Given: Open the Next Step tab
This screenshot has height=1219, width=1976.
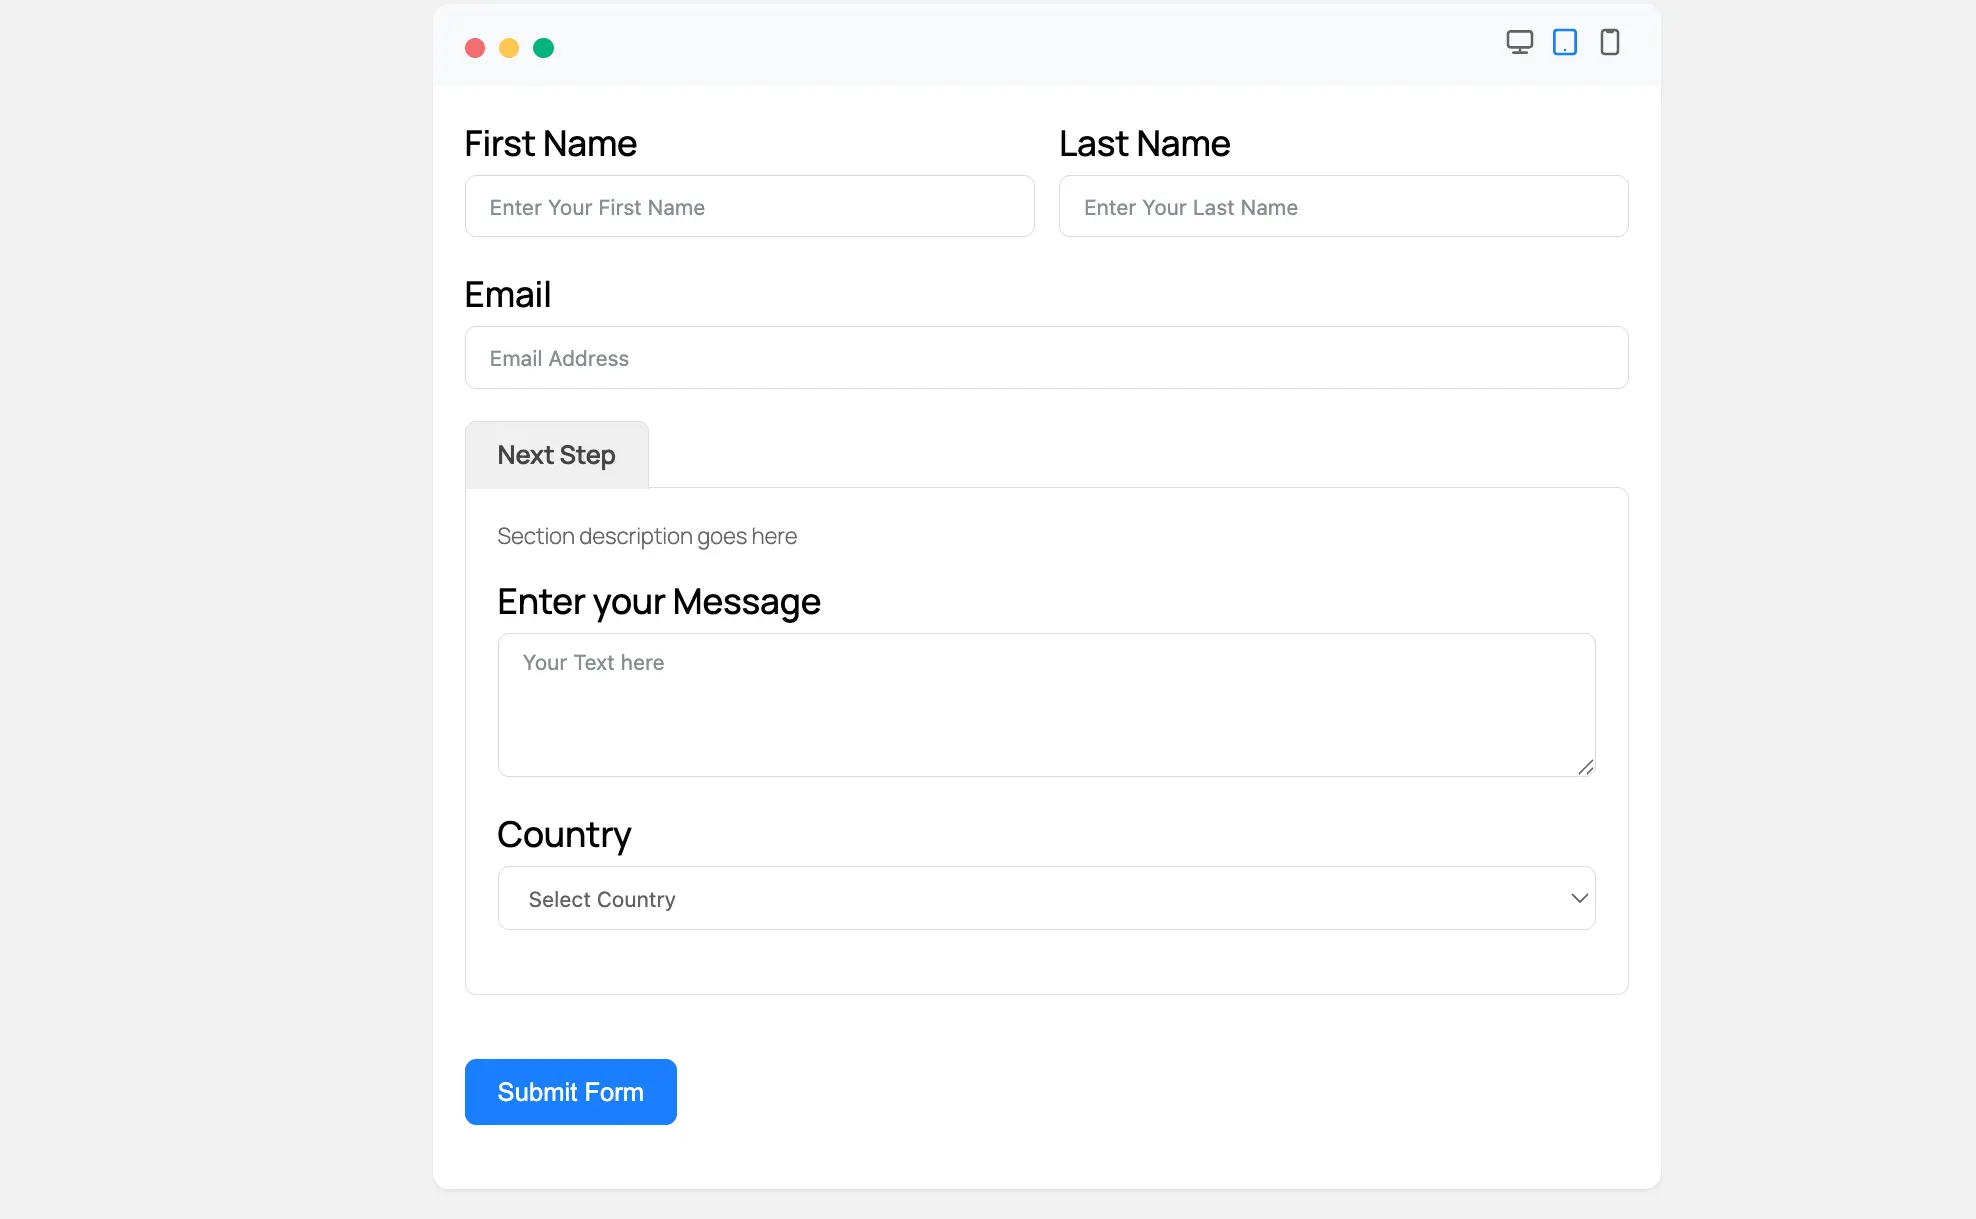Looking at the screenshot, I should [x=556, y=455].
